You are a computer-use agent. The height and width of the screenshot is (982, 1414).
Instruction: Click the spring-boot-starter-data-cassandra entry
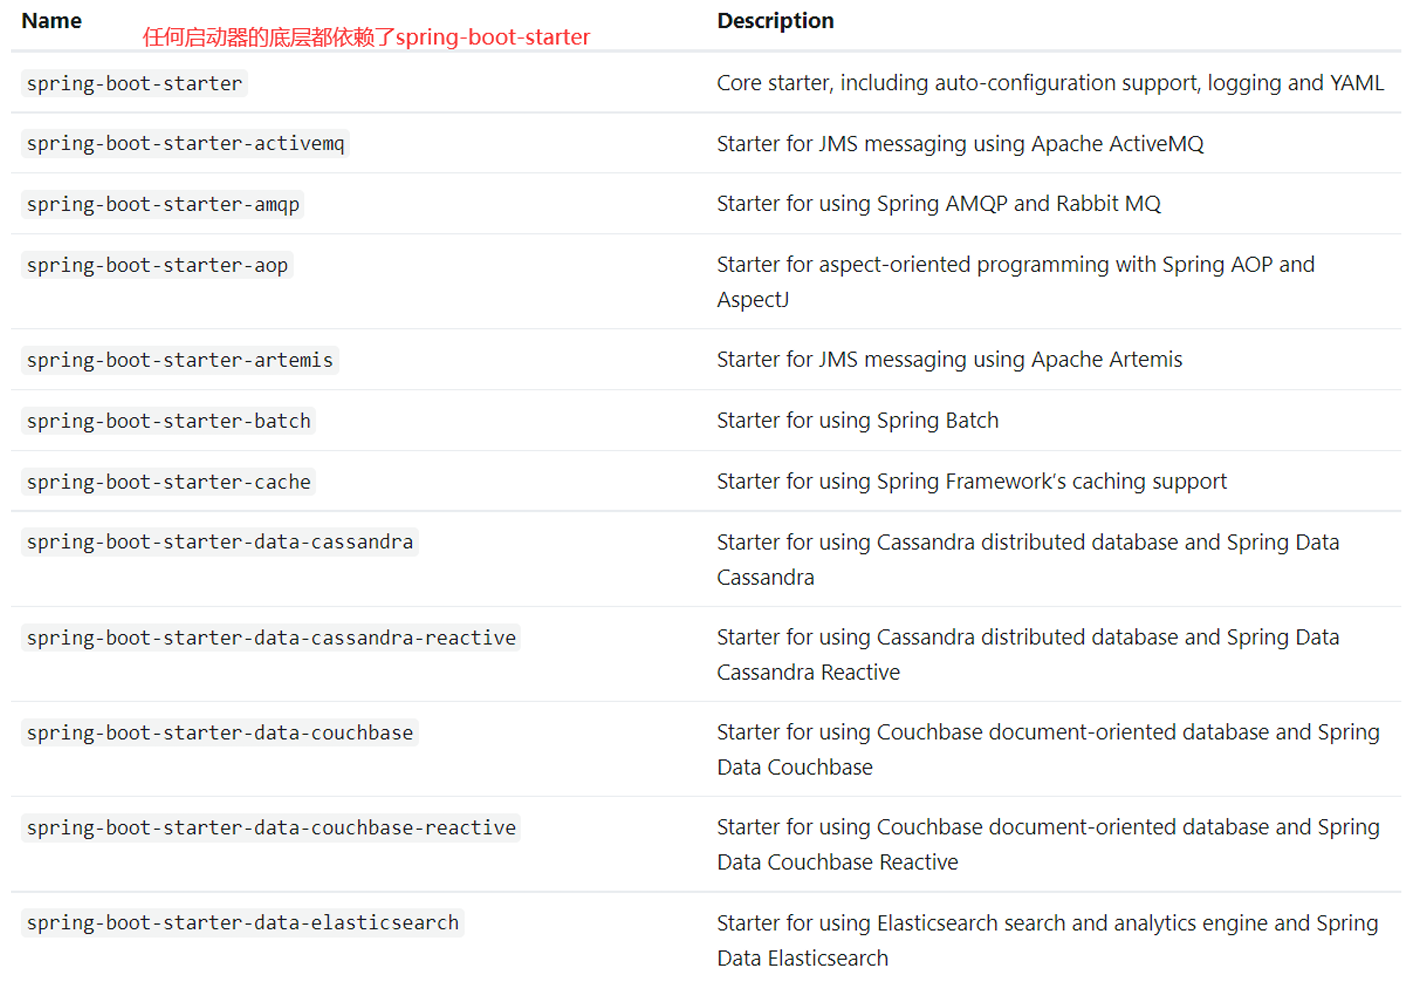(x=219, y=542)
